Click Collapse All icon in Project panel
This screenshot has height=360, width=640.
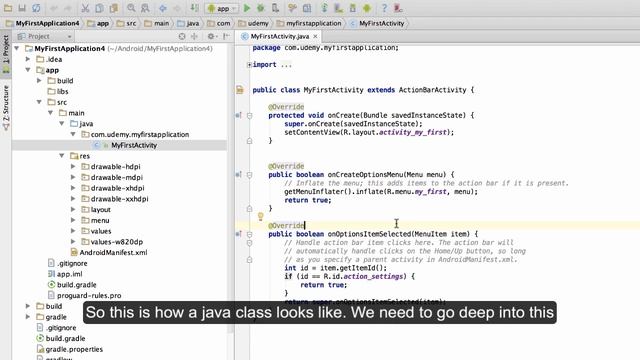(194, 36)
